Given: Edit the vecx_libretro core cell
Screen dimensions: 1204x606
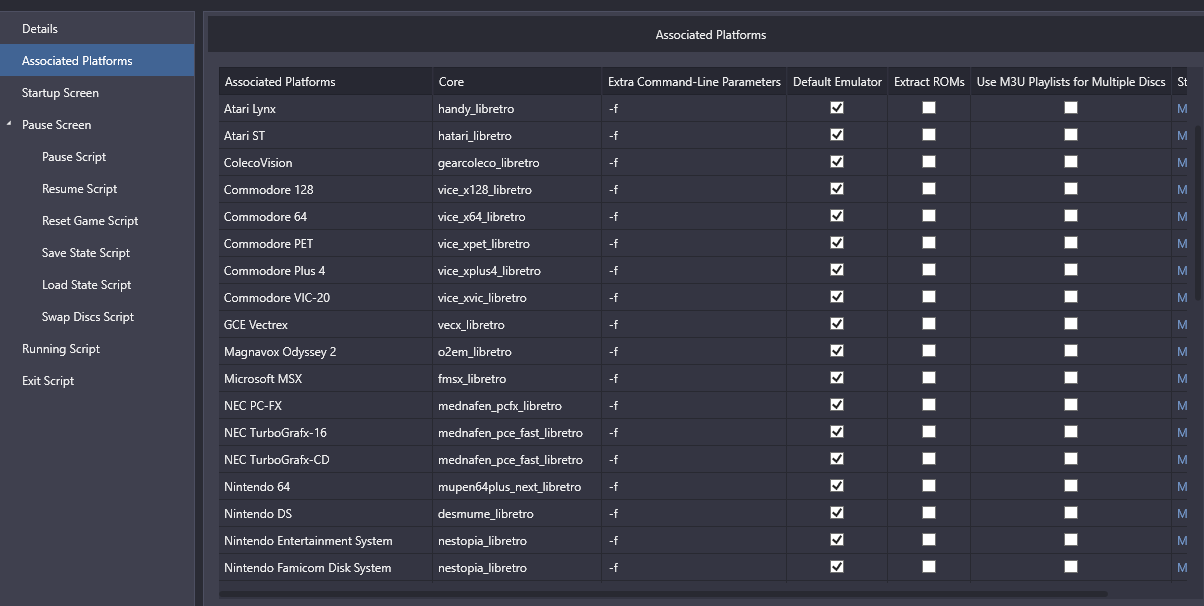Looking at the screenshot, I should [517, 324].
